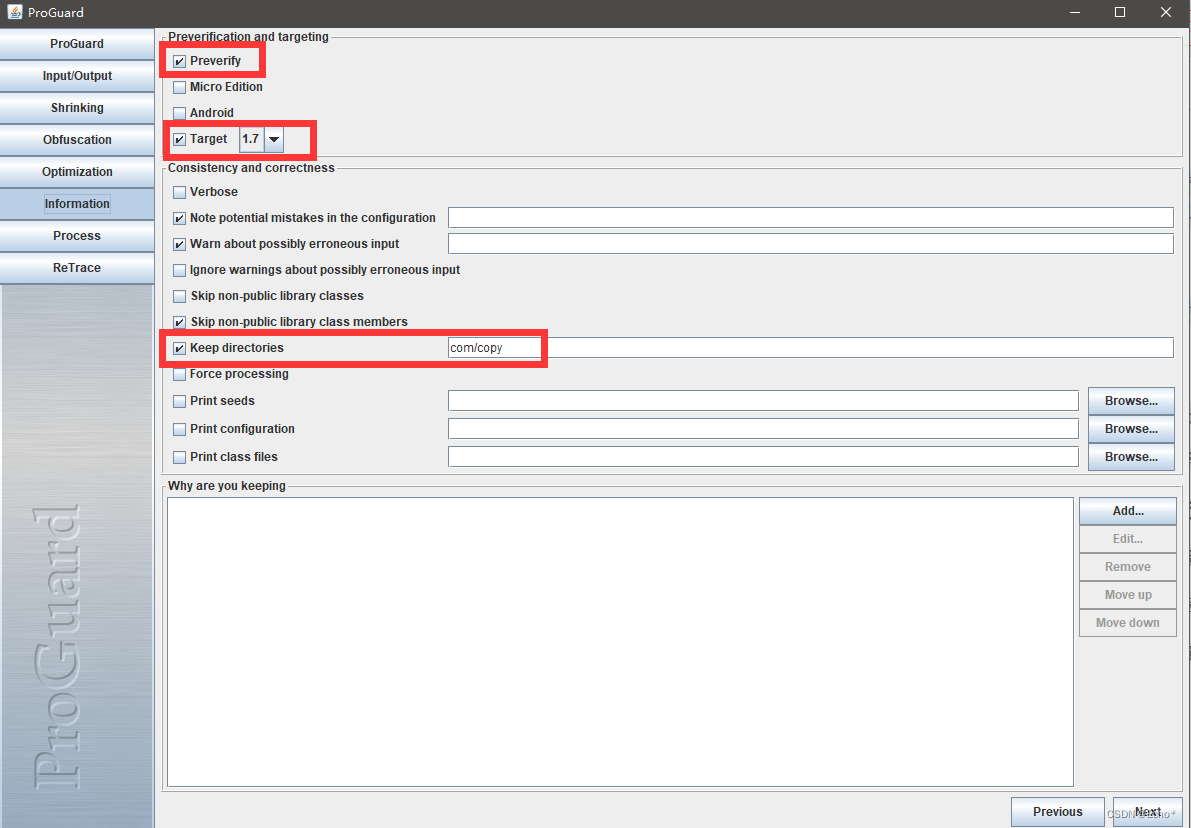
Task: Check Ignore warnings about possibly erroneous input
Action: tap(179, 270)
